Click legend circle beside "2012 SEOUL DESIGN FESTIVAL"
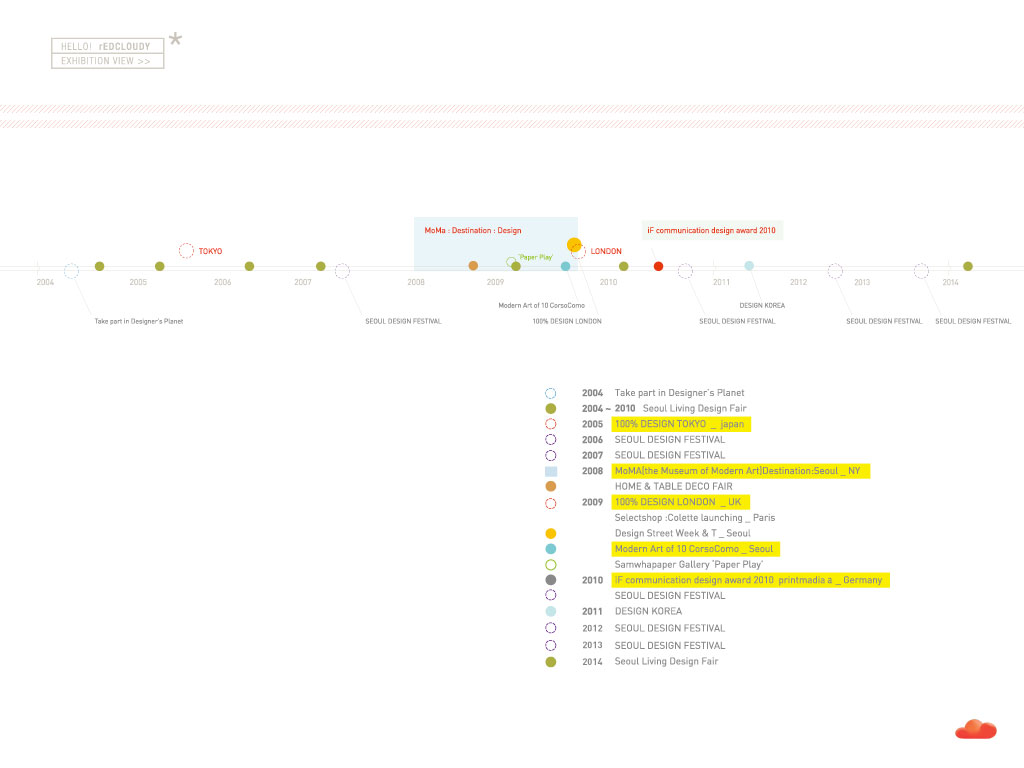This screenshot has width=1024, height=768. point(551,628)
